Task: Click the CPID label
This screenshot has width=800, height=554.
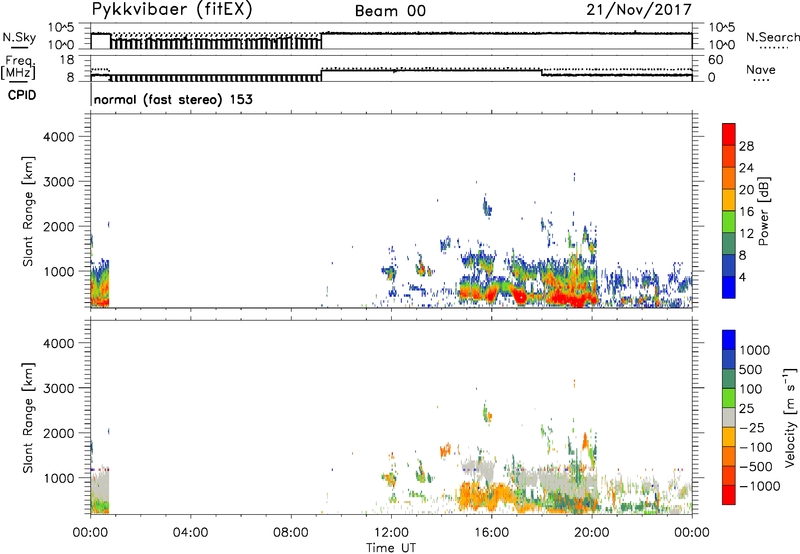Action: tap(22, 95)
